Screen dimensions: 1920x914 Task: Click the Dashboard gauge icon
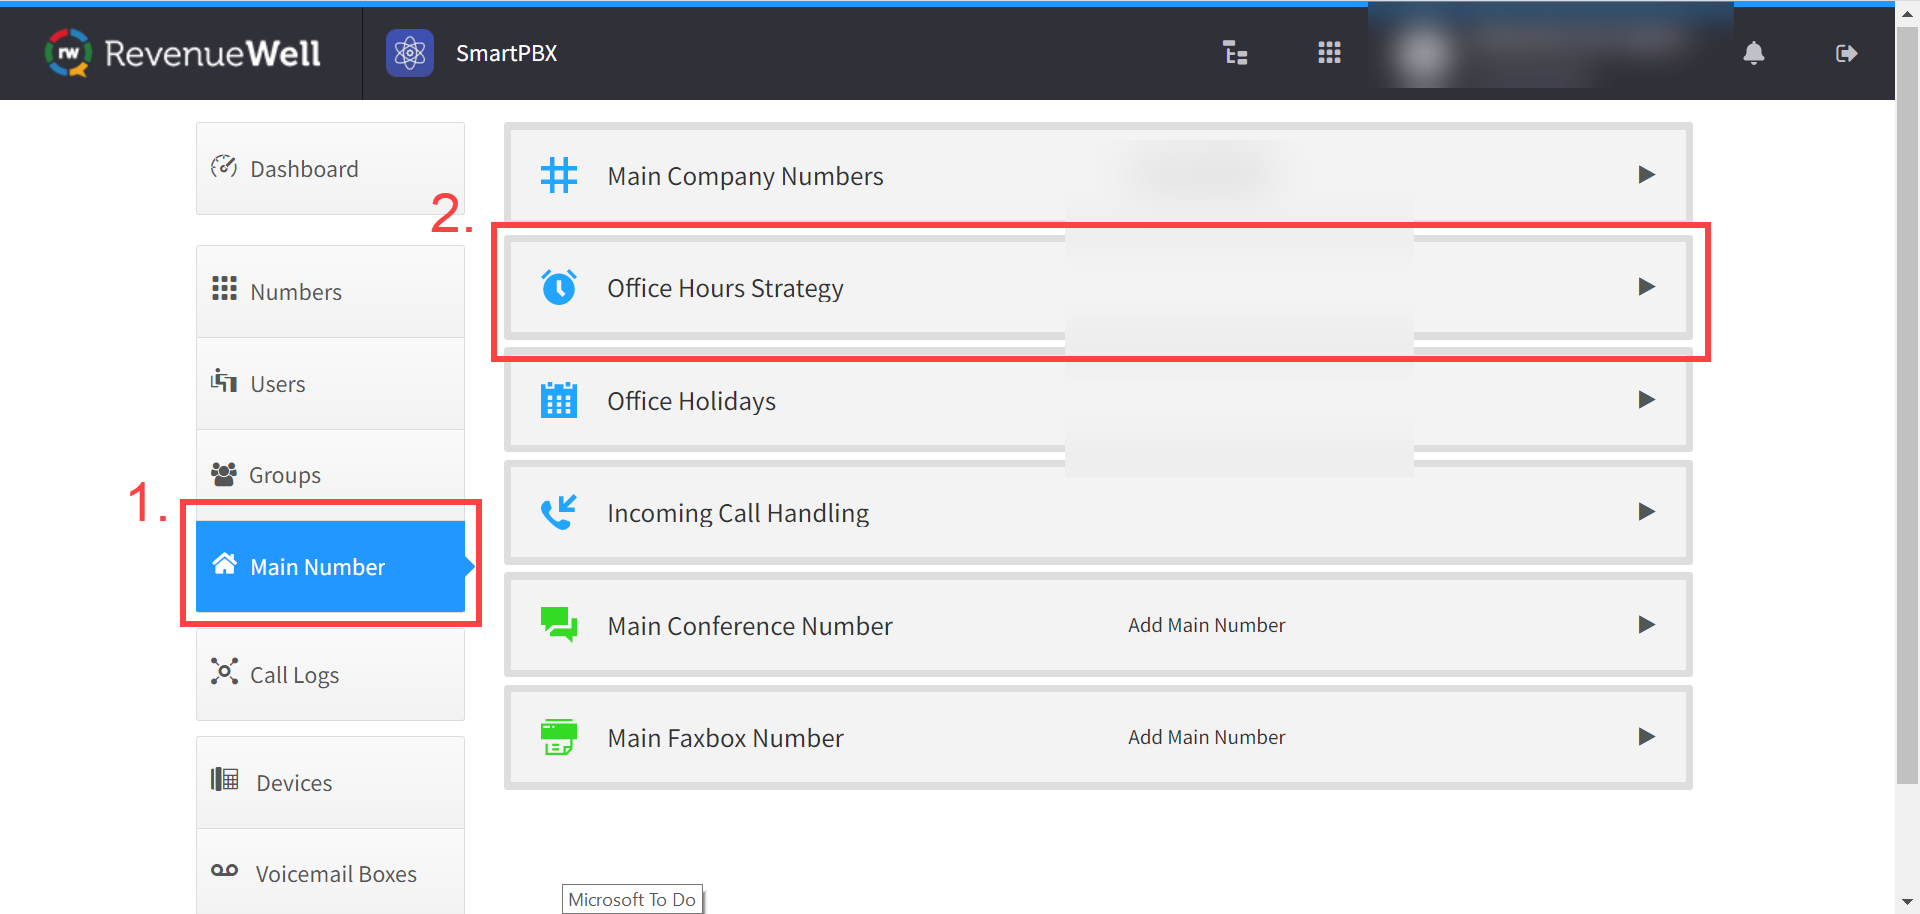224,167
